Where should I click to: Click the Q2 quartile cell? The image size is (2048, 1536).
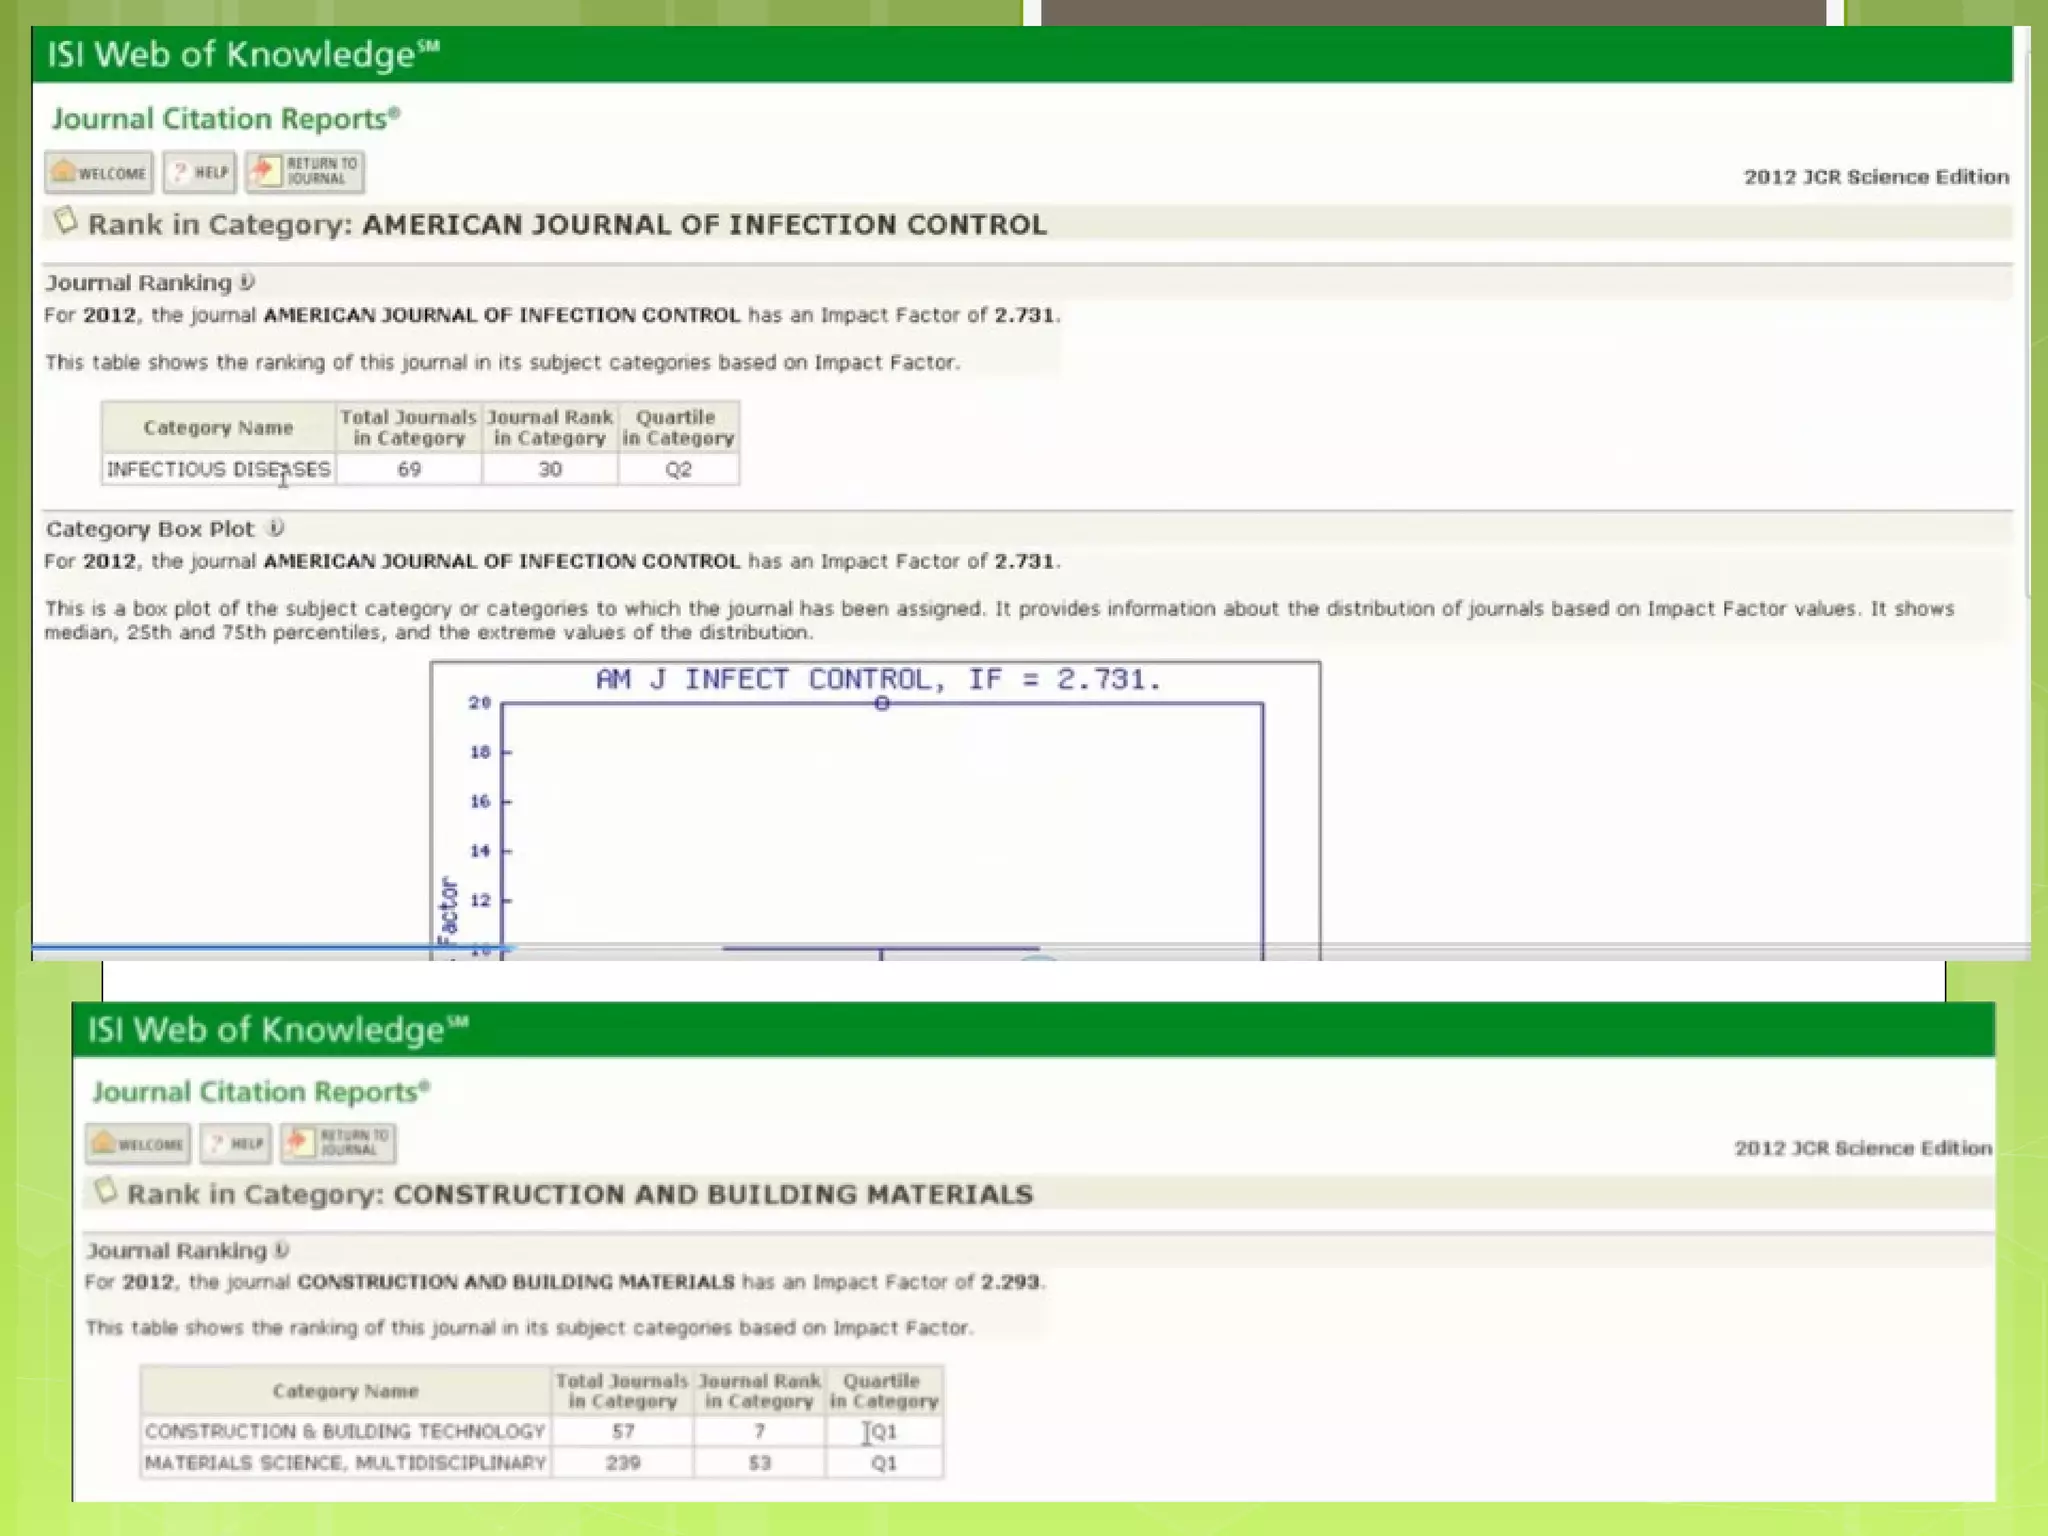pos(678,469)
